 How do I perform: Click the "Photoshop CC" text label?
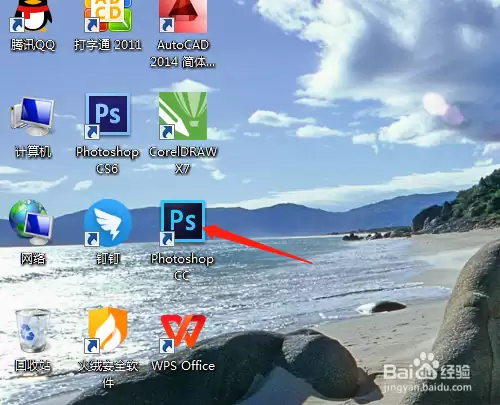pyautogui.click(x=182, y=267)
